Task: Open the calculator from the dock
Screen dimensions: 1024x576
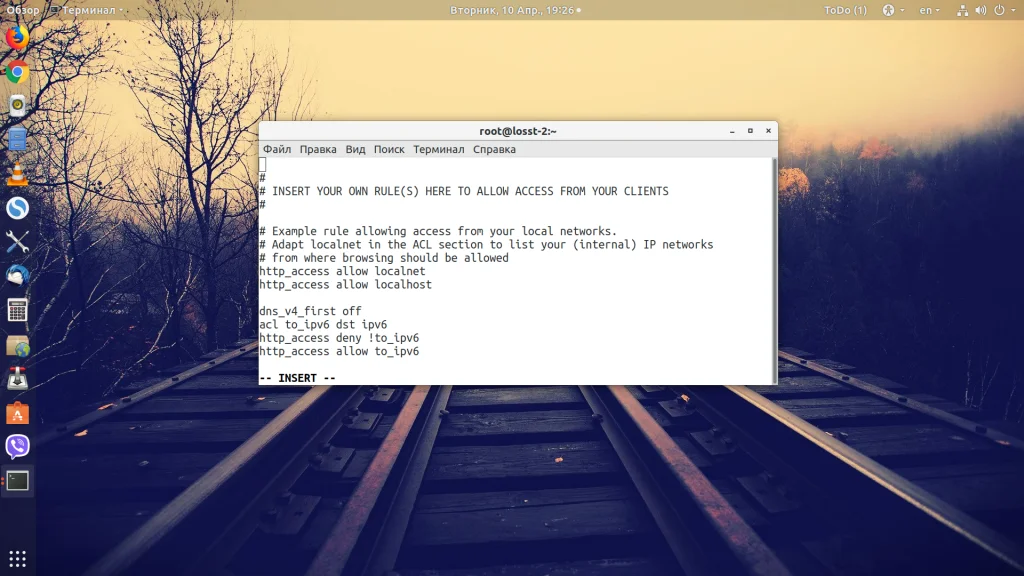Action: tap(17, 310)
